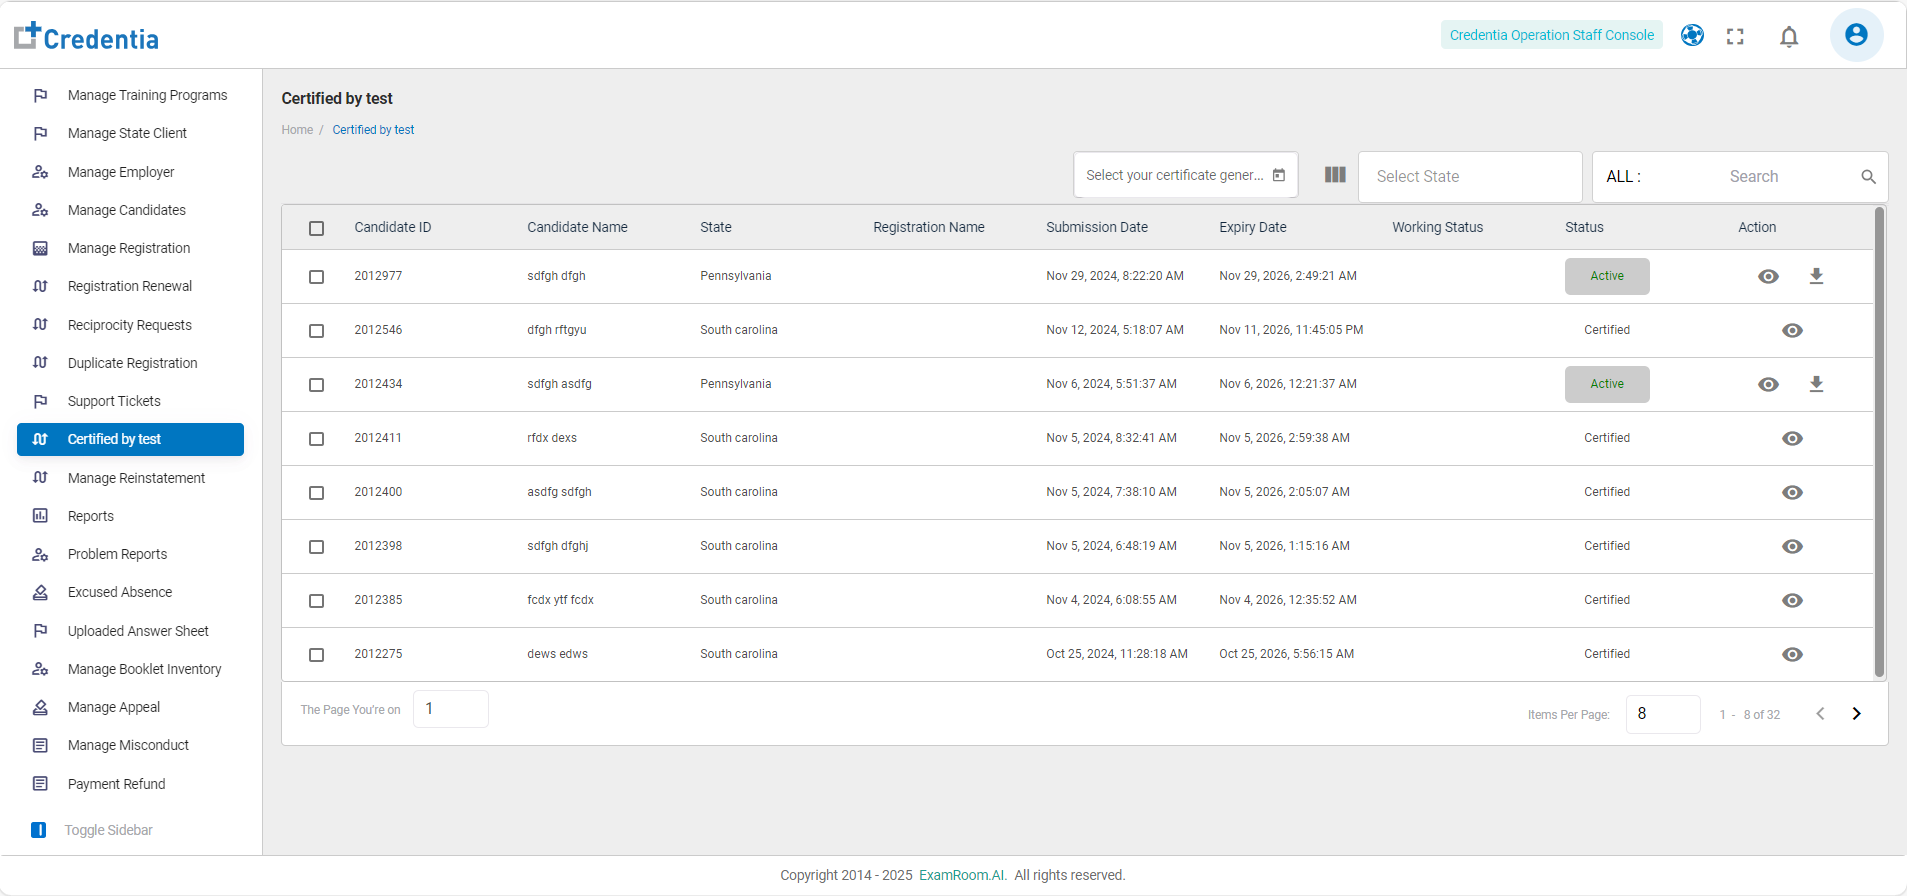
Task: View details of candidate 2012411
Action: click(1792, 438)
